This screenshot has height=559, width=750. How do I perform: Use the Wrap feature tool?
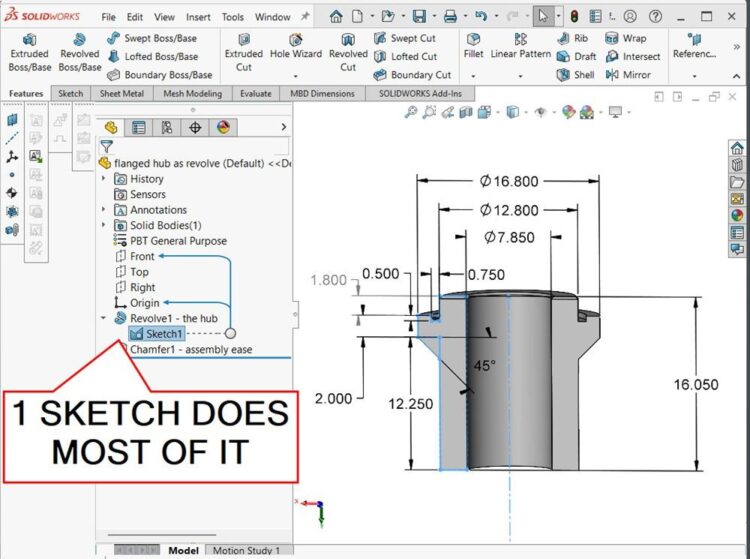[626, 38]
